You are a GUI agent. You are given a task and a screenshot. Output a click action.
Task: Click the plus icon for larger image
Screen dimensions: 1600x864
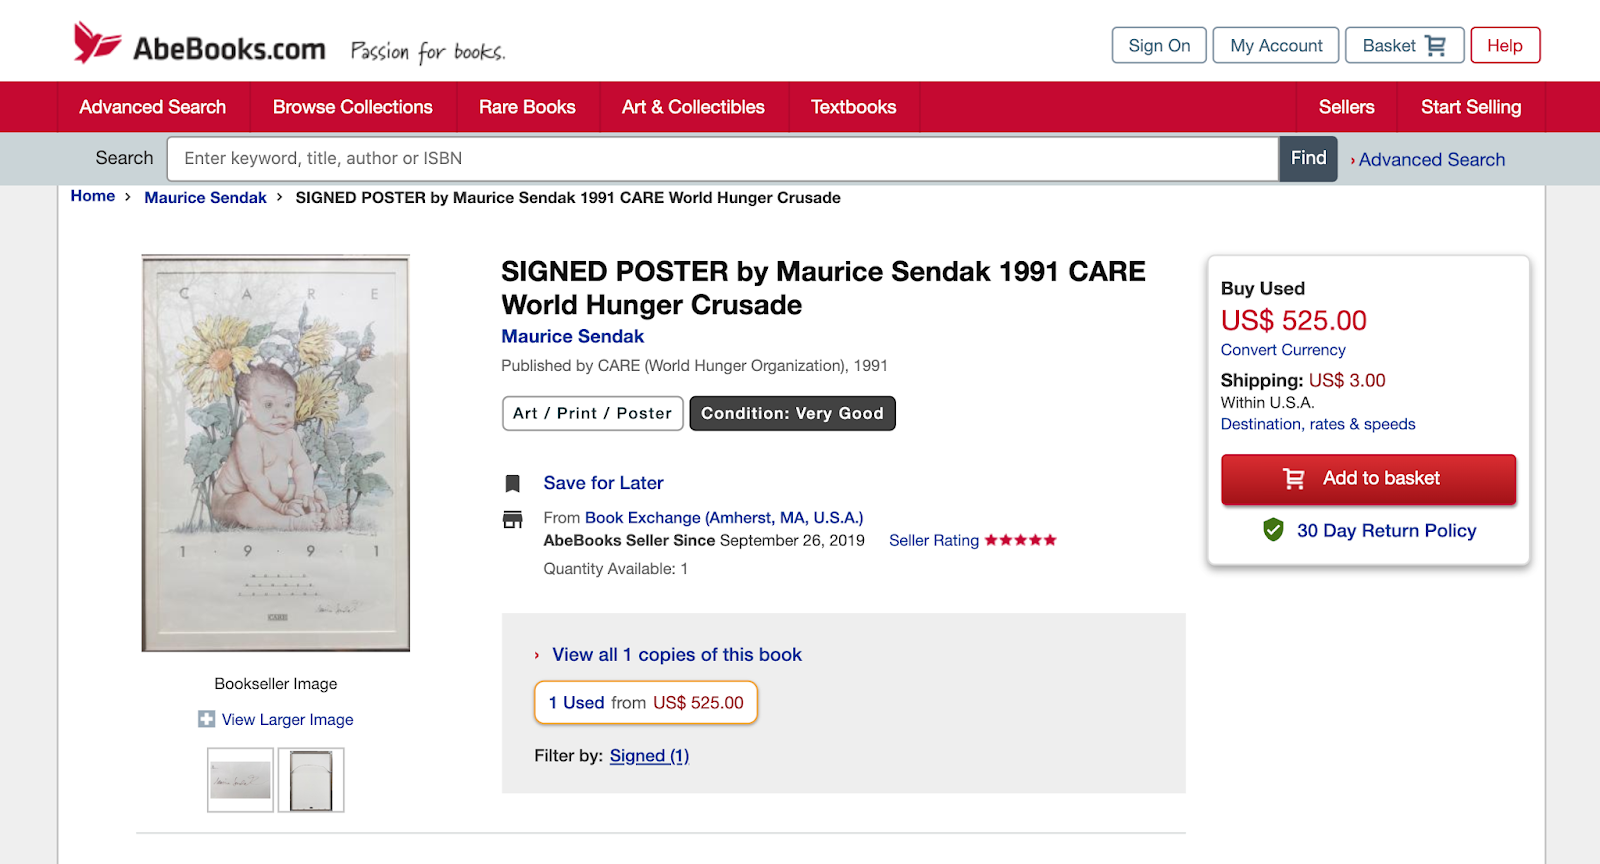click(206, 719)
